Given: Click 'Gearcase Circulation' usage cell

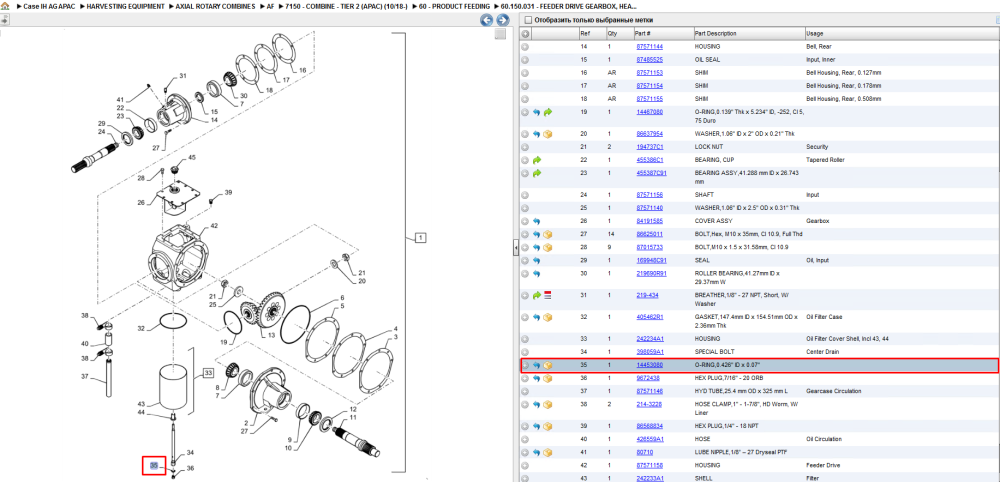Looking at the screenshot, I should pyautogui.click(x=834, y=391).
